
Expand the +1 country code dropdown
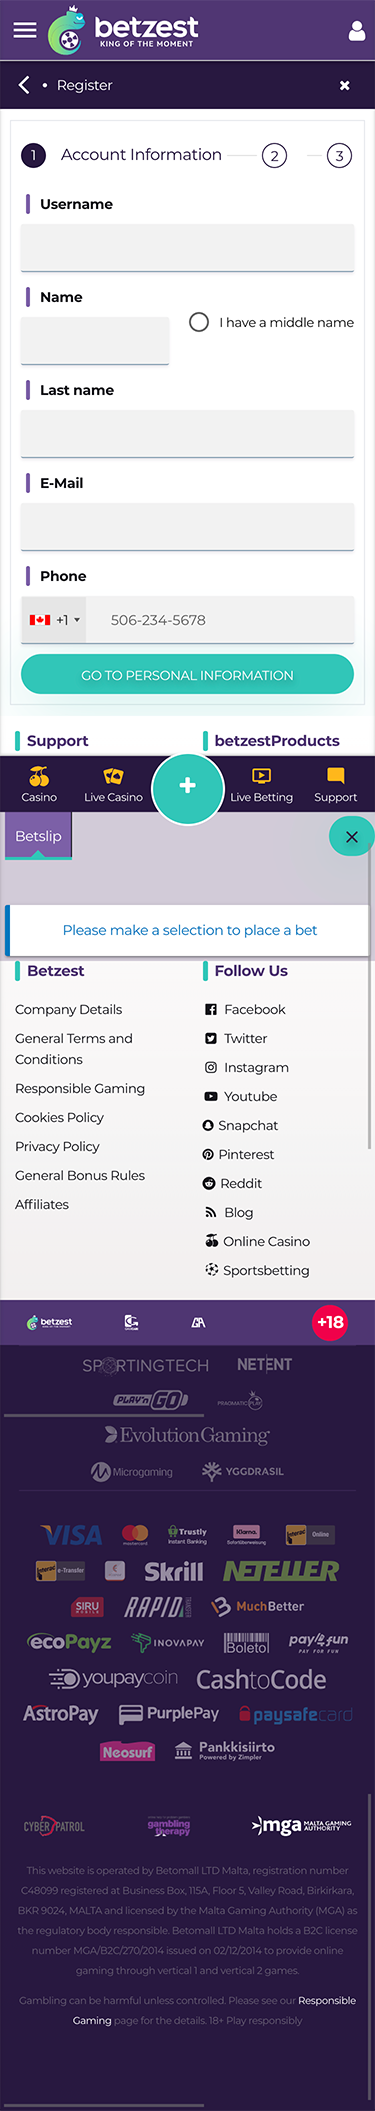[x=54, y=620]
